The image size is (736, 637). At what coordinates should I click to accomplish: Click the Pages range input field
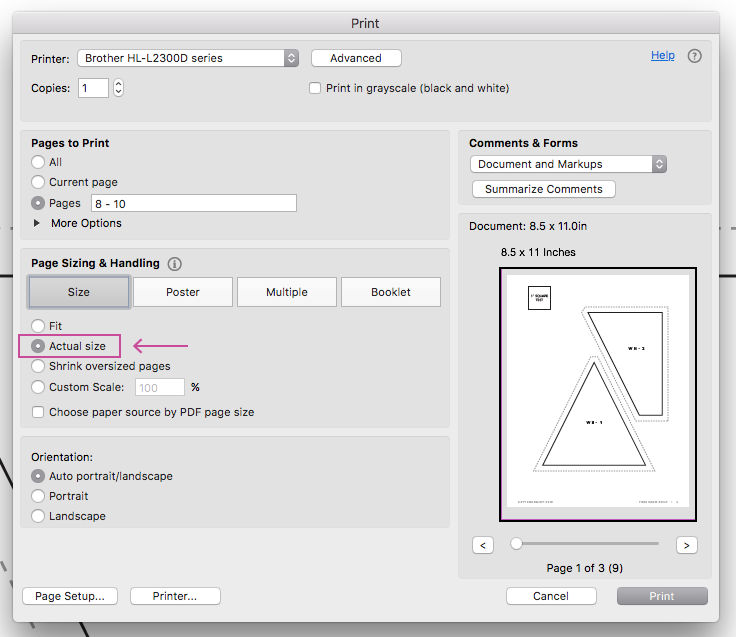pyautogui.click(x=194, y=203)
